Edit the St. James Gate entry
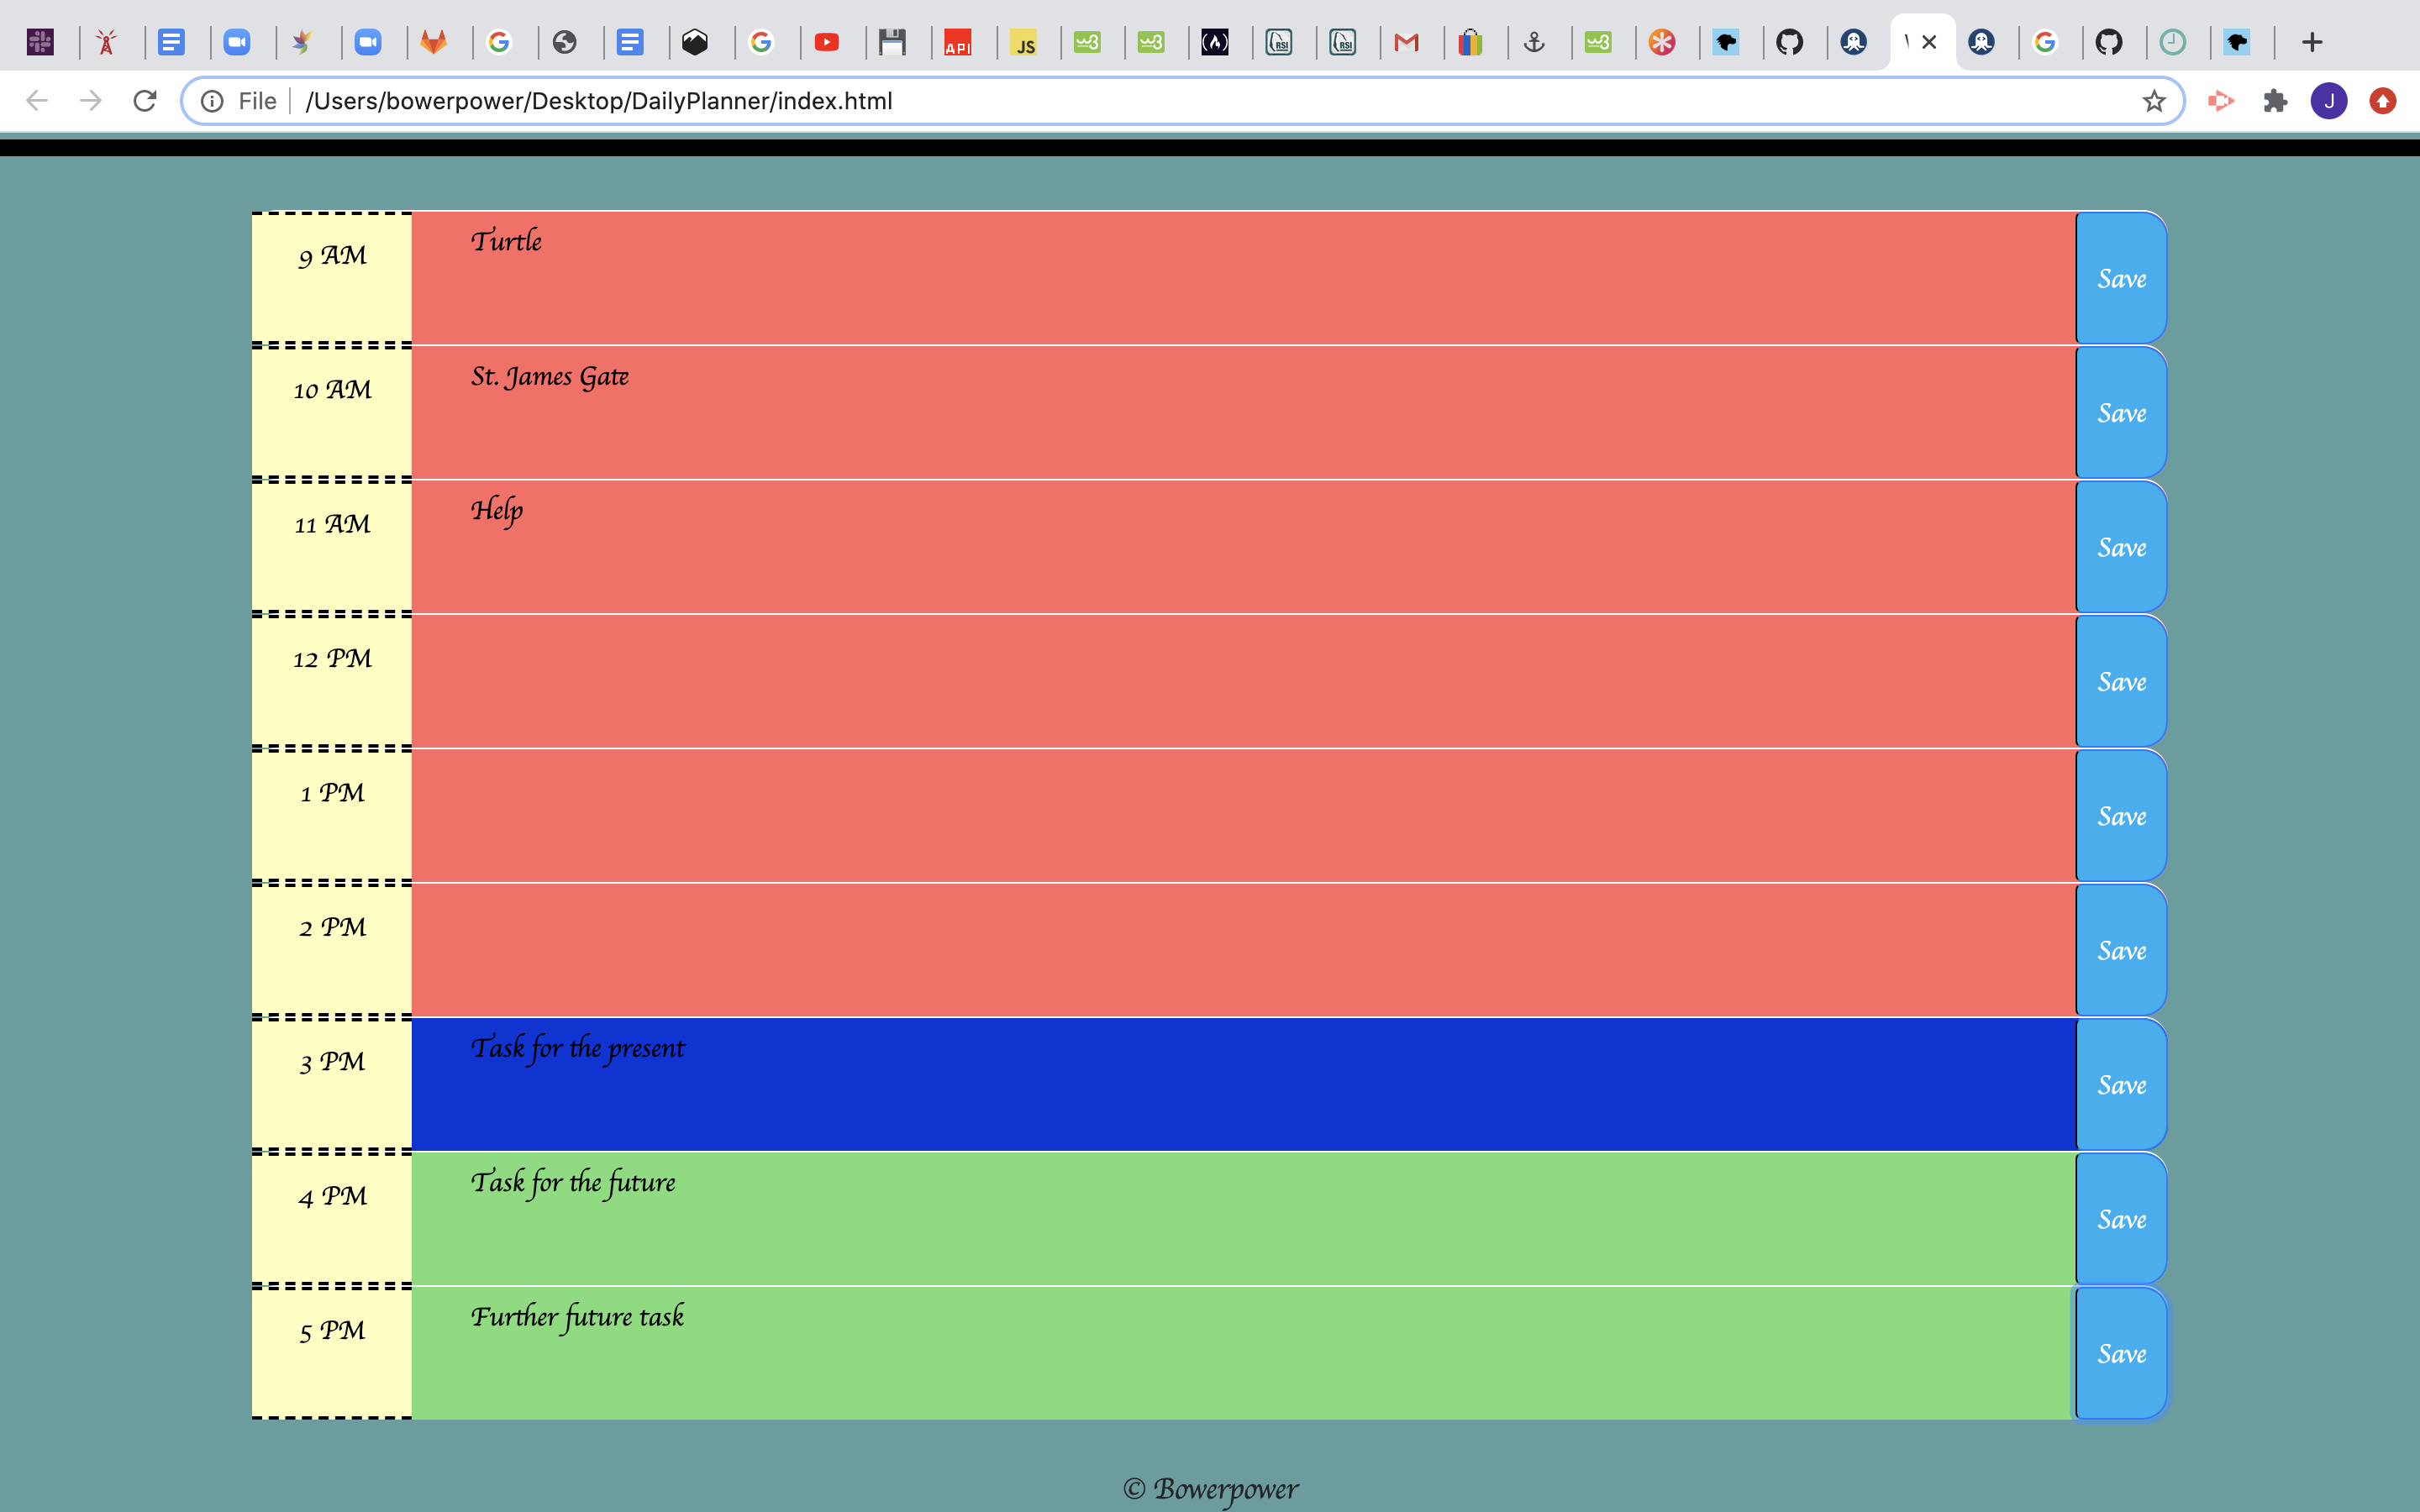 tap(1243, 412)
